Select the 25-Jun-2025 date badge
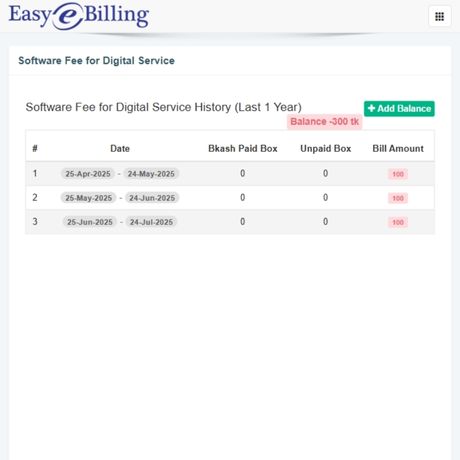 [x=90, y=222]
